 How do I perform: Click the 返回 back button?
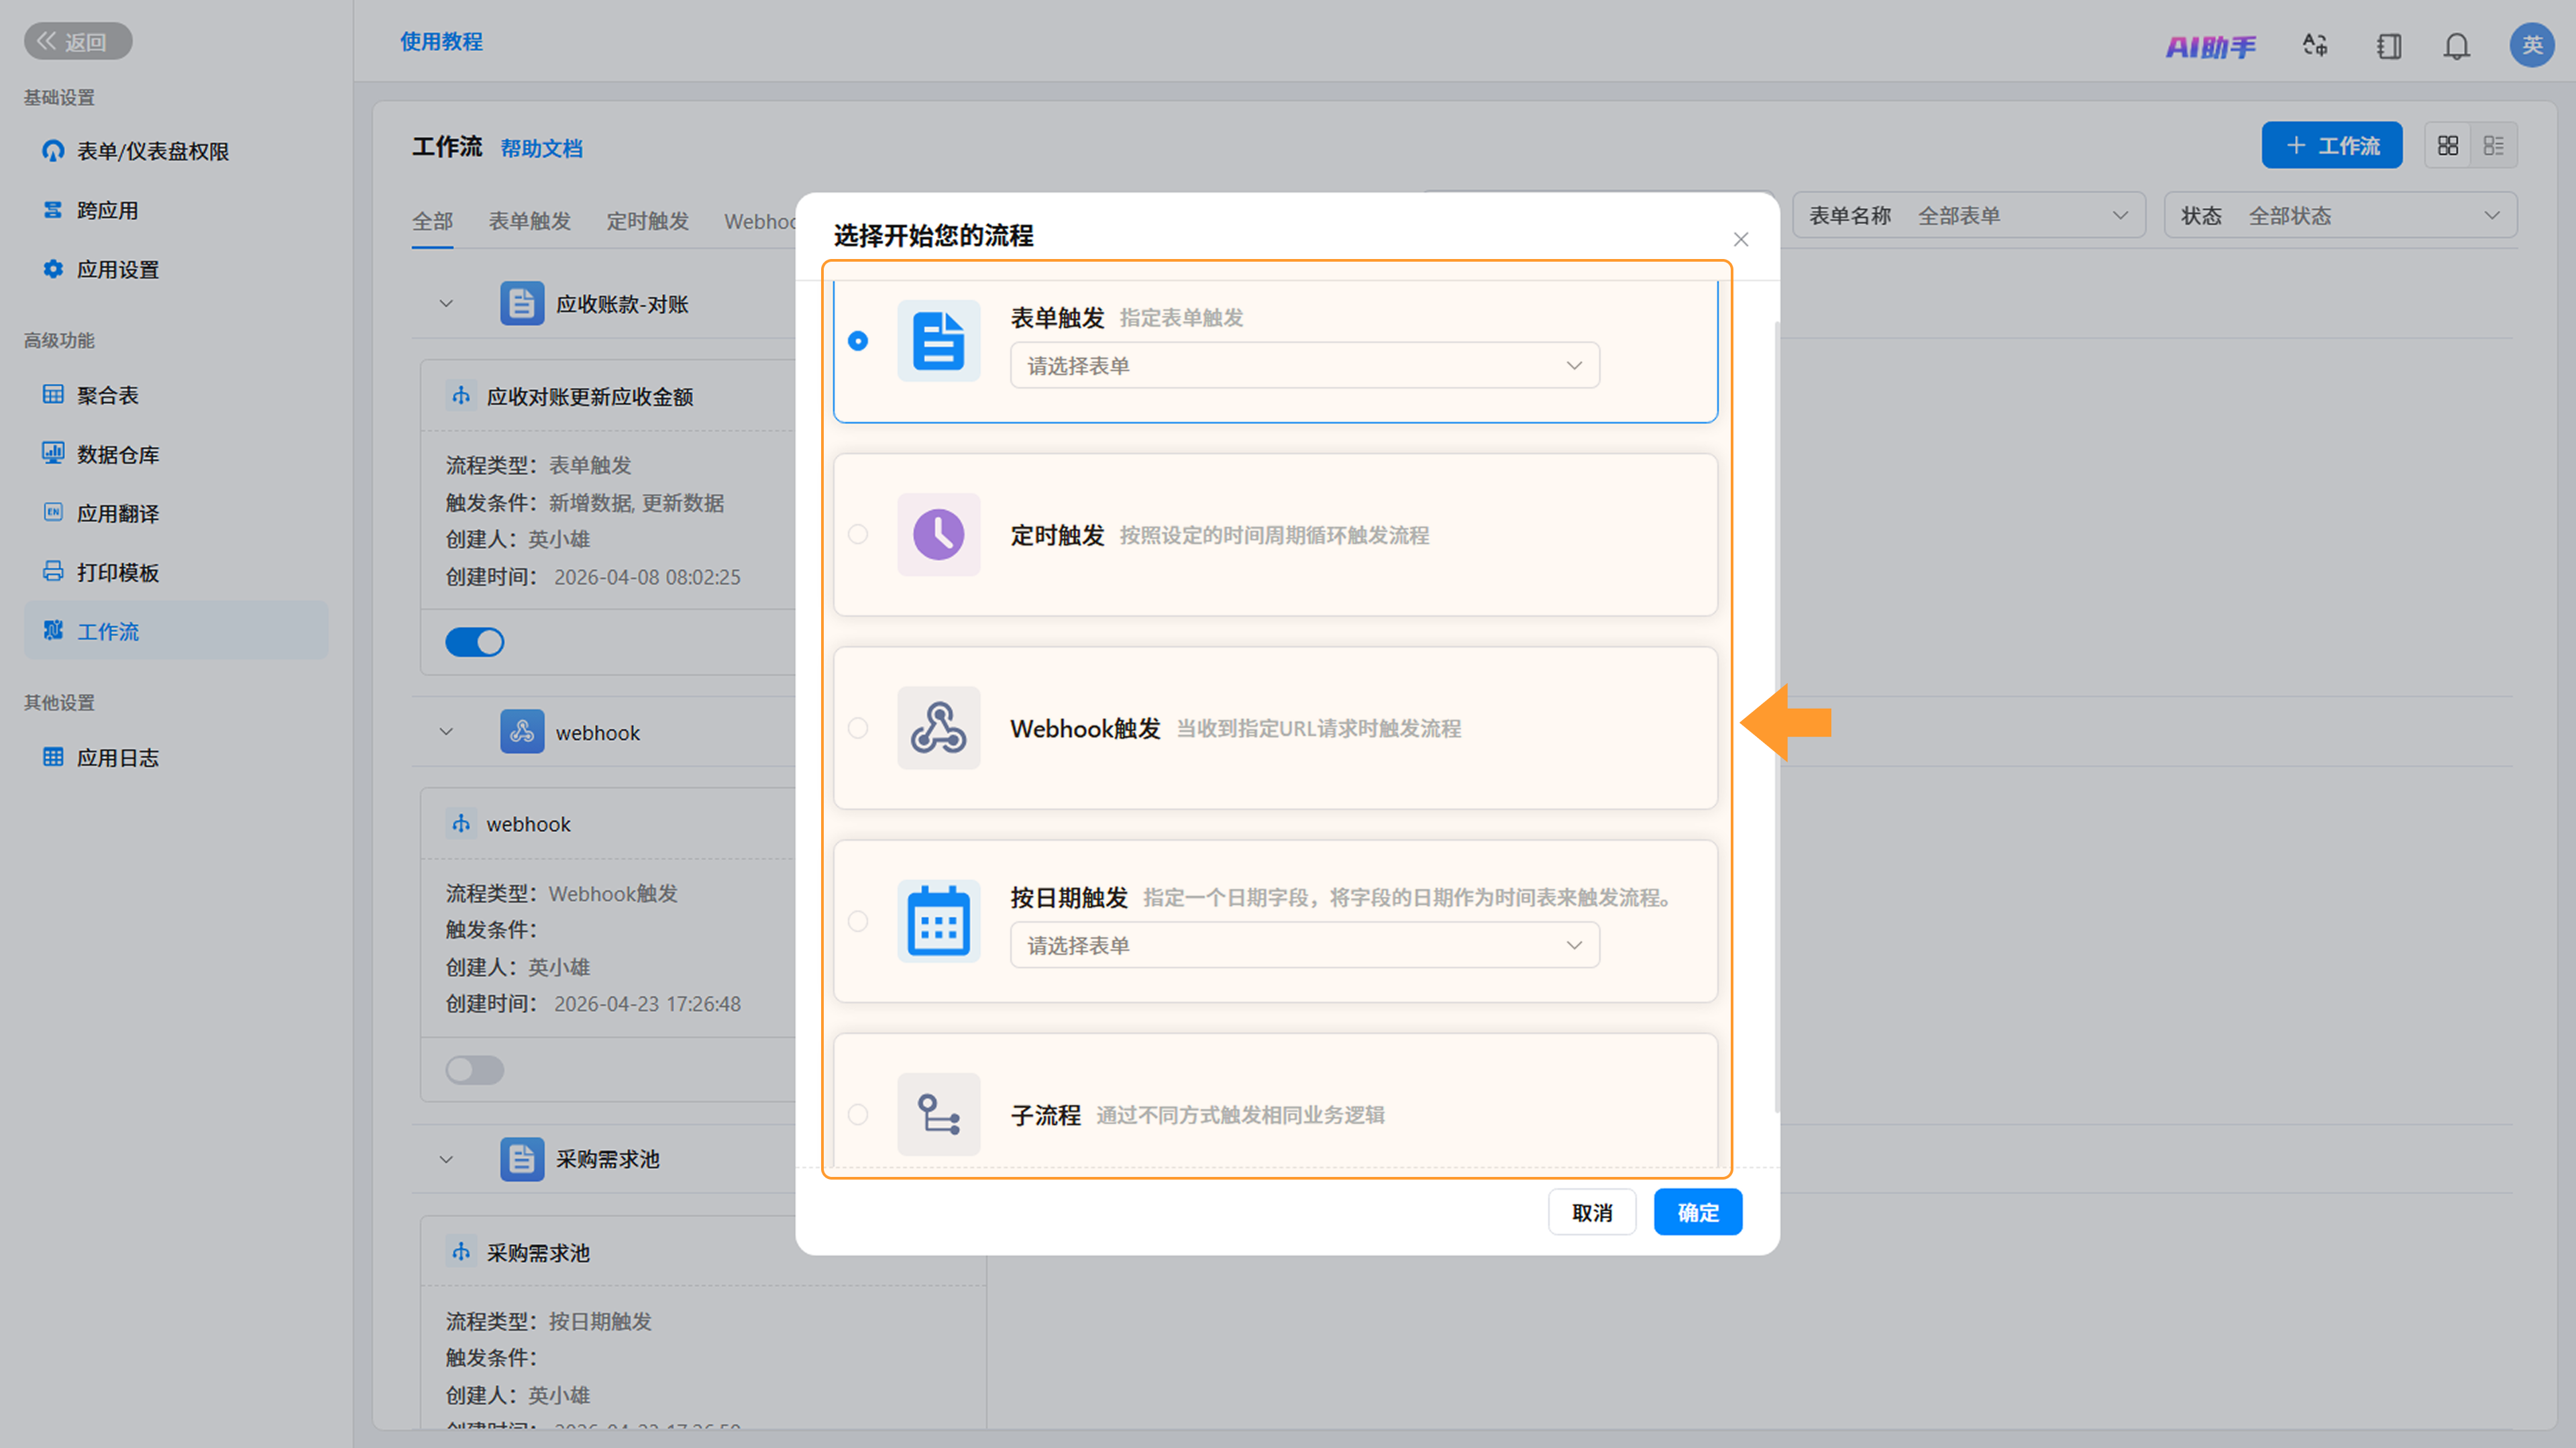pyautogui.click(x=78, y=41)
